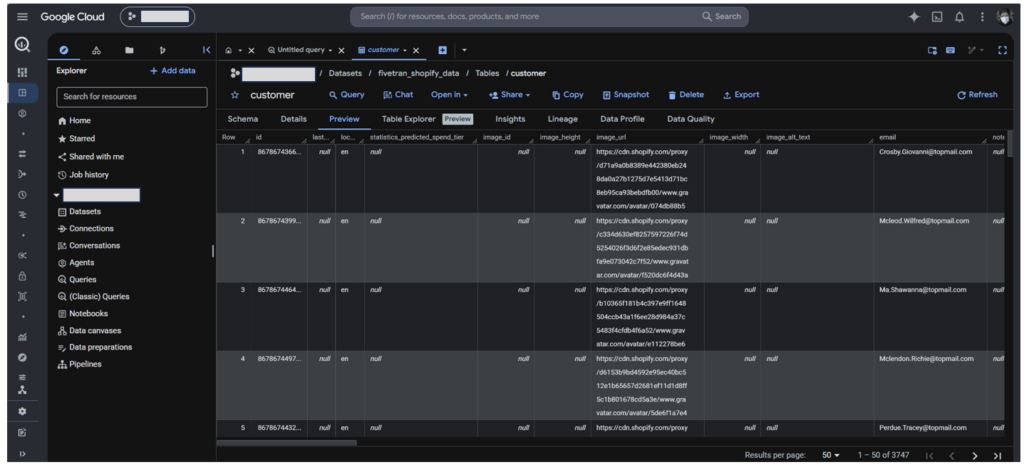Click fivetran_shopify_data breadcrumb link
Screen dimensions: 1024x467
click(x=418, y=73)
